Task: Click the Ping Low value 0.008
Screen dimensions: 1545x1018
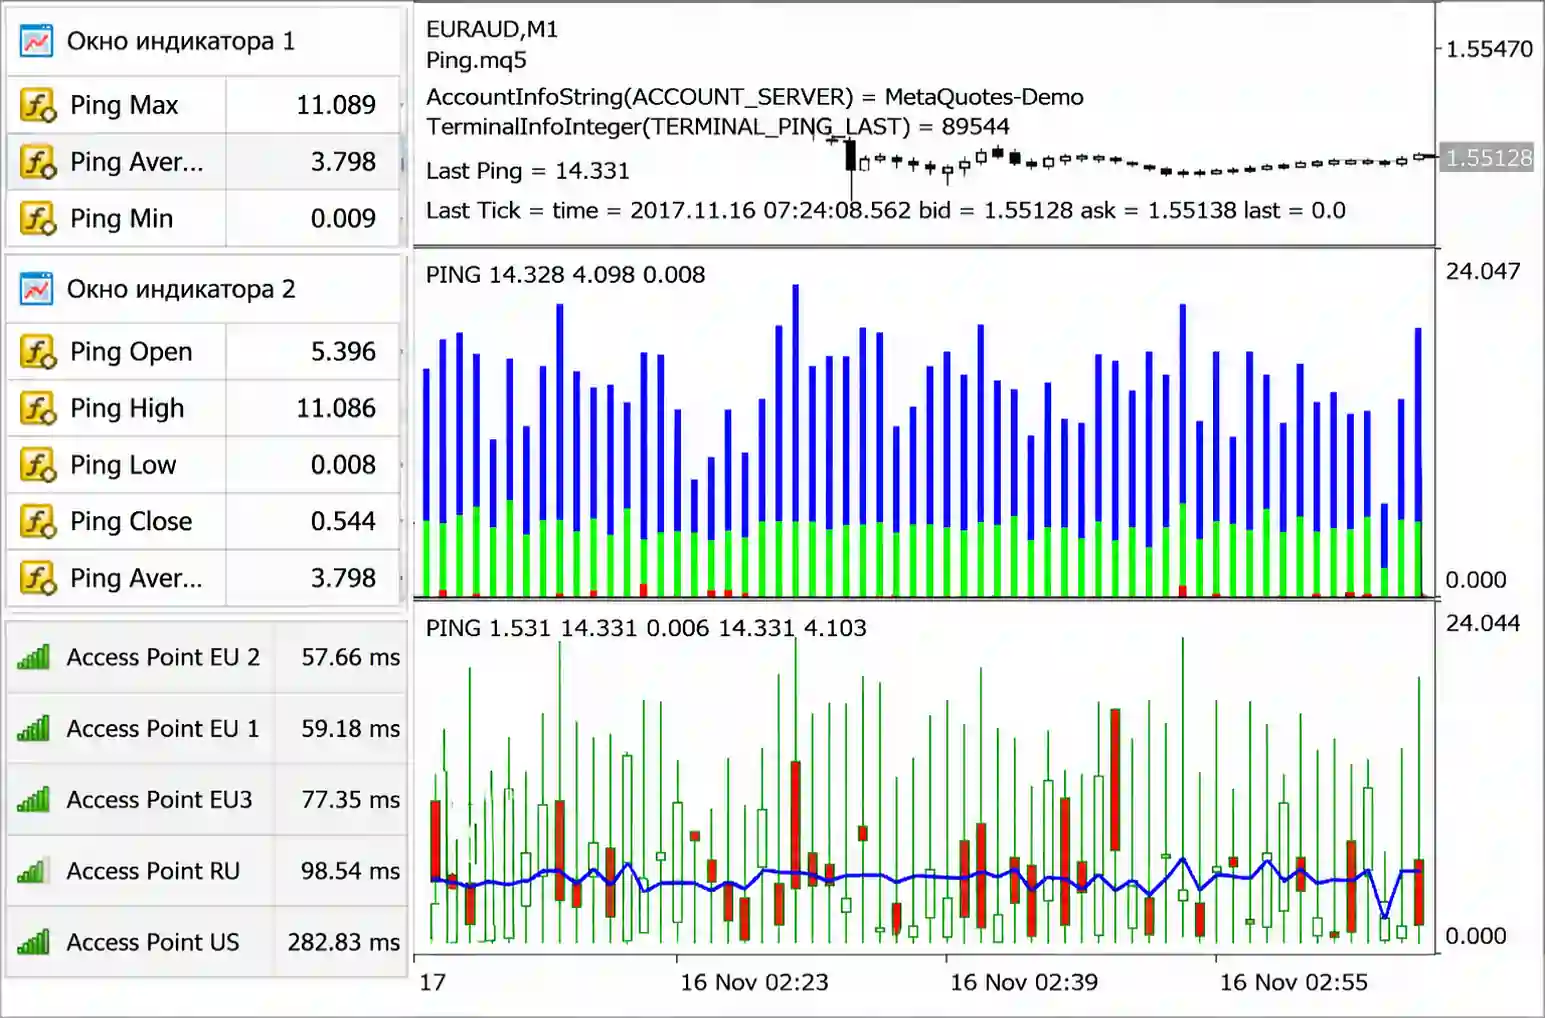Action: [x=343, y=465]
